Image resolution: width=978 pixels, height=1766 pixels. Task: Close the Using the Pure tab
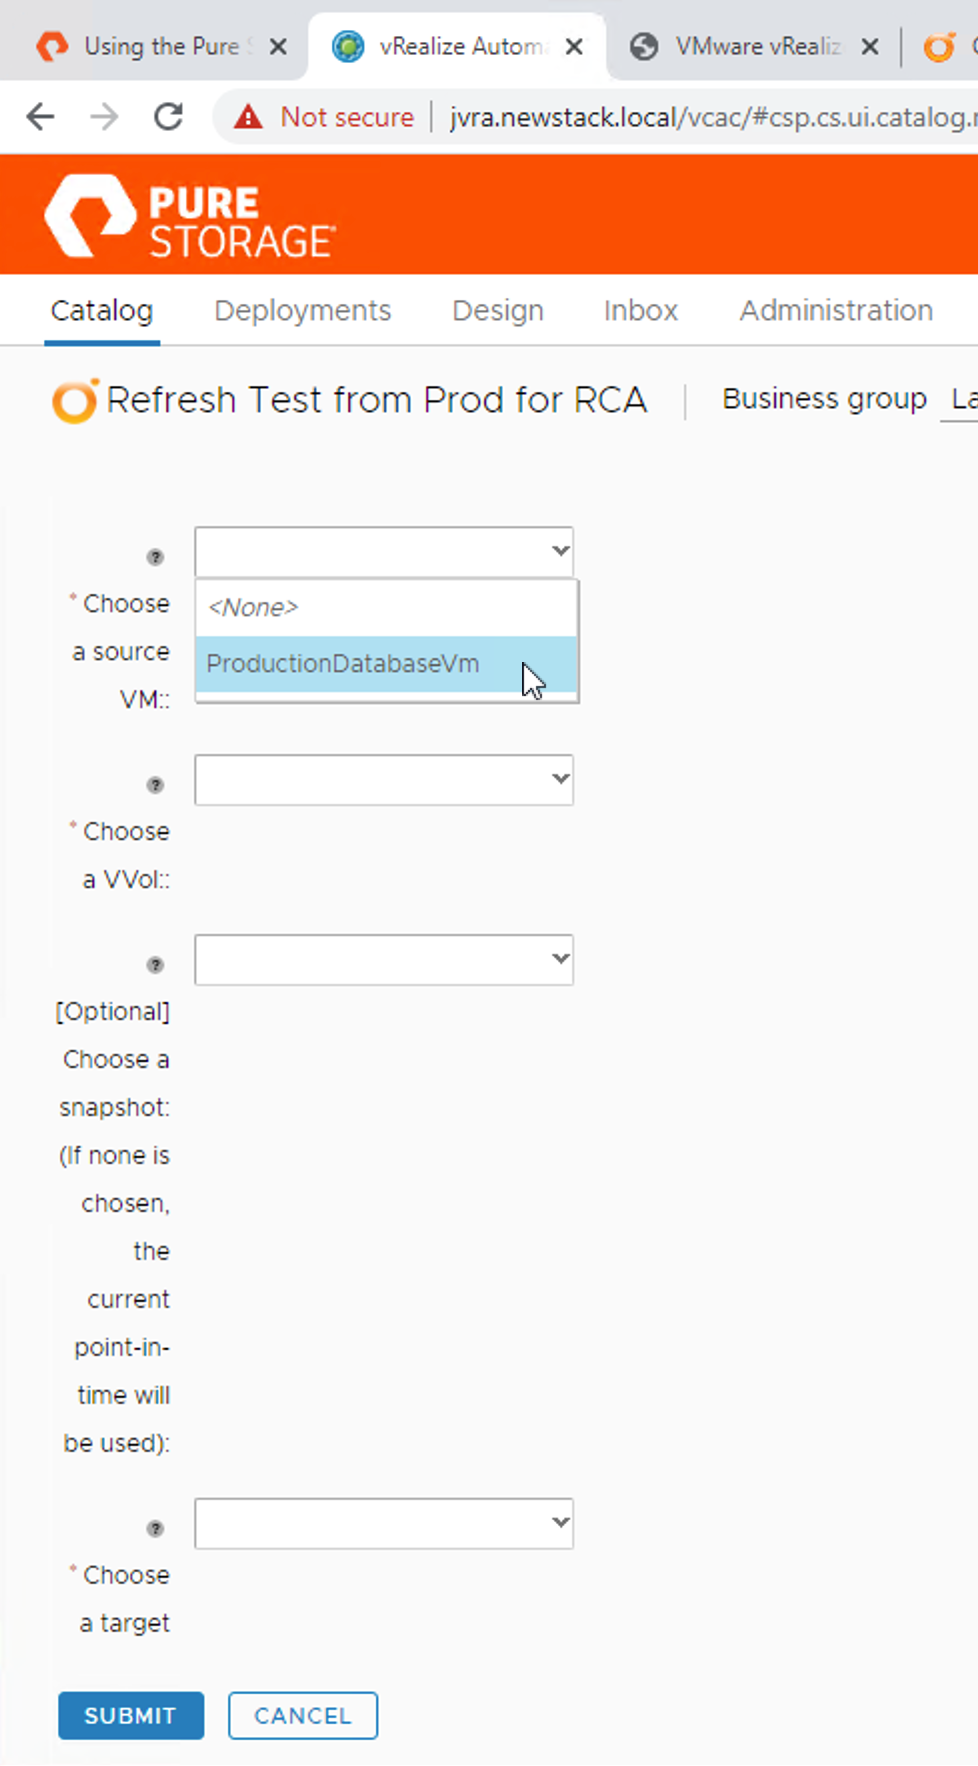point(279,46)
